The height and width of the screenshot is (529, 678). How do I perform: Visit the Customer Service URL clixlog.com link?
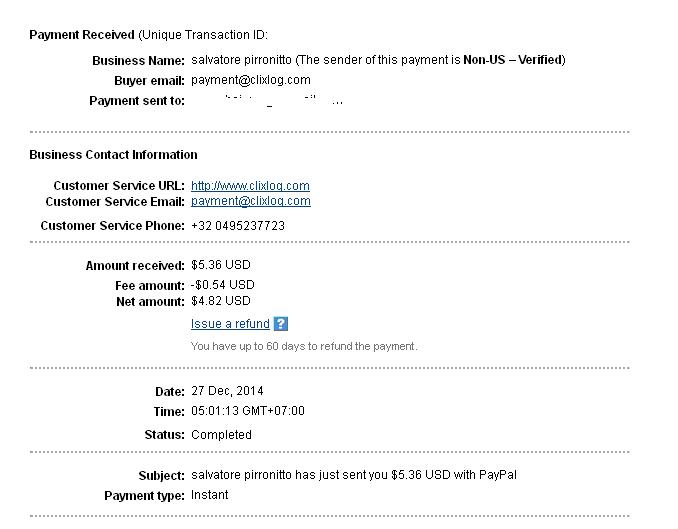(x=250, y=186)
